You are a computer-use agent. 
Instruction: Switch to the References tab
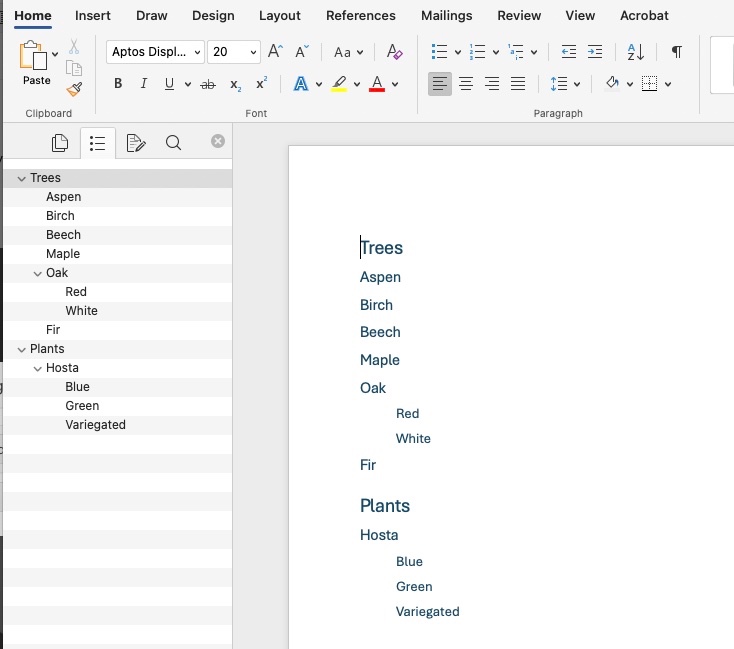click(360, 15)
